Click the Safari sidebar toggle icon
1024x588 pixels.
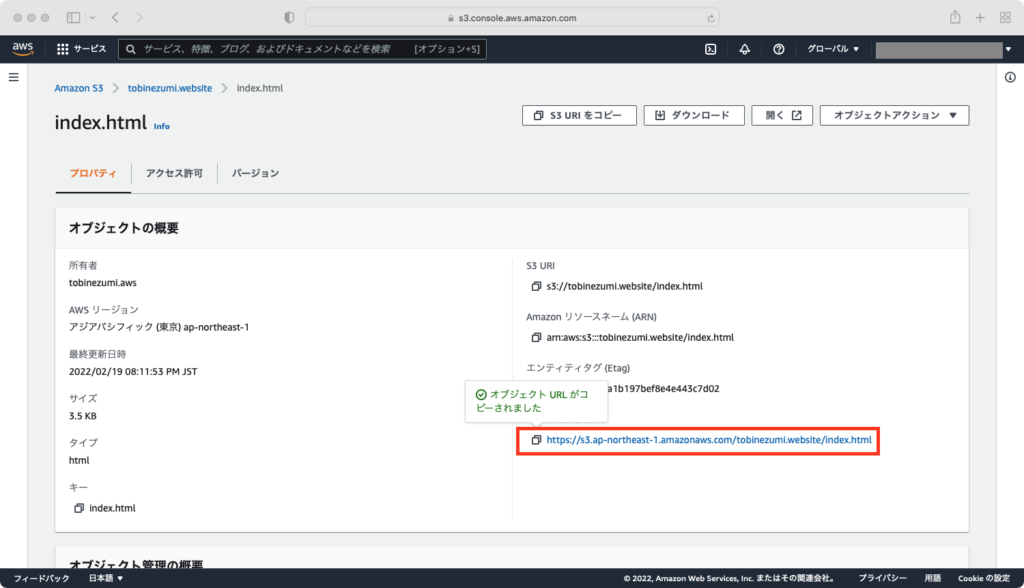click(x=73, y=18)
